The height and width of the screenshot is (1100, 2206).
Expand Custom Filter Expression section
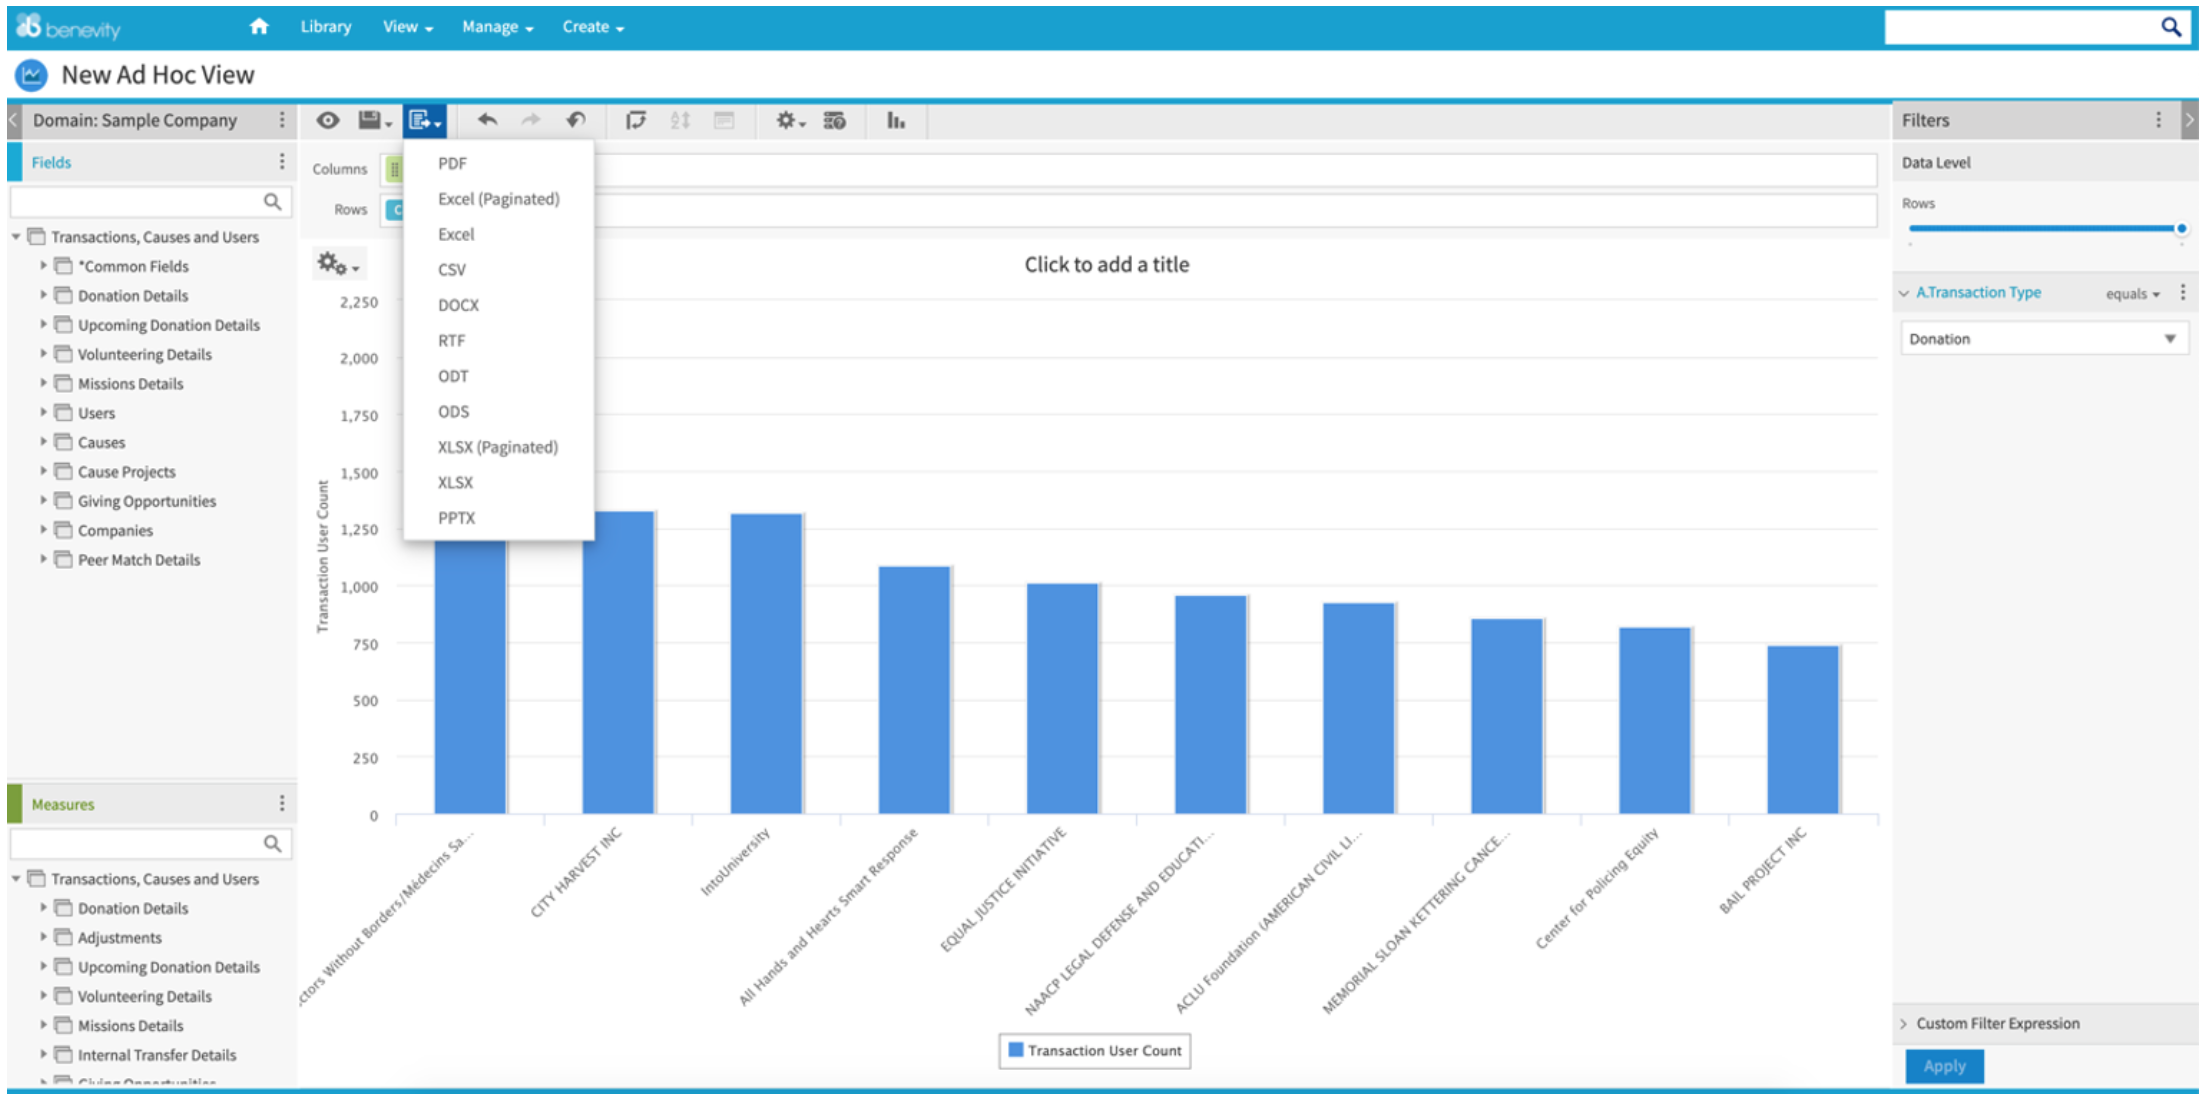[1904, 1024]
